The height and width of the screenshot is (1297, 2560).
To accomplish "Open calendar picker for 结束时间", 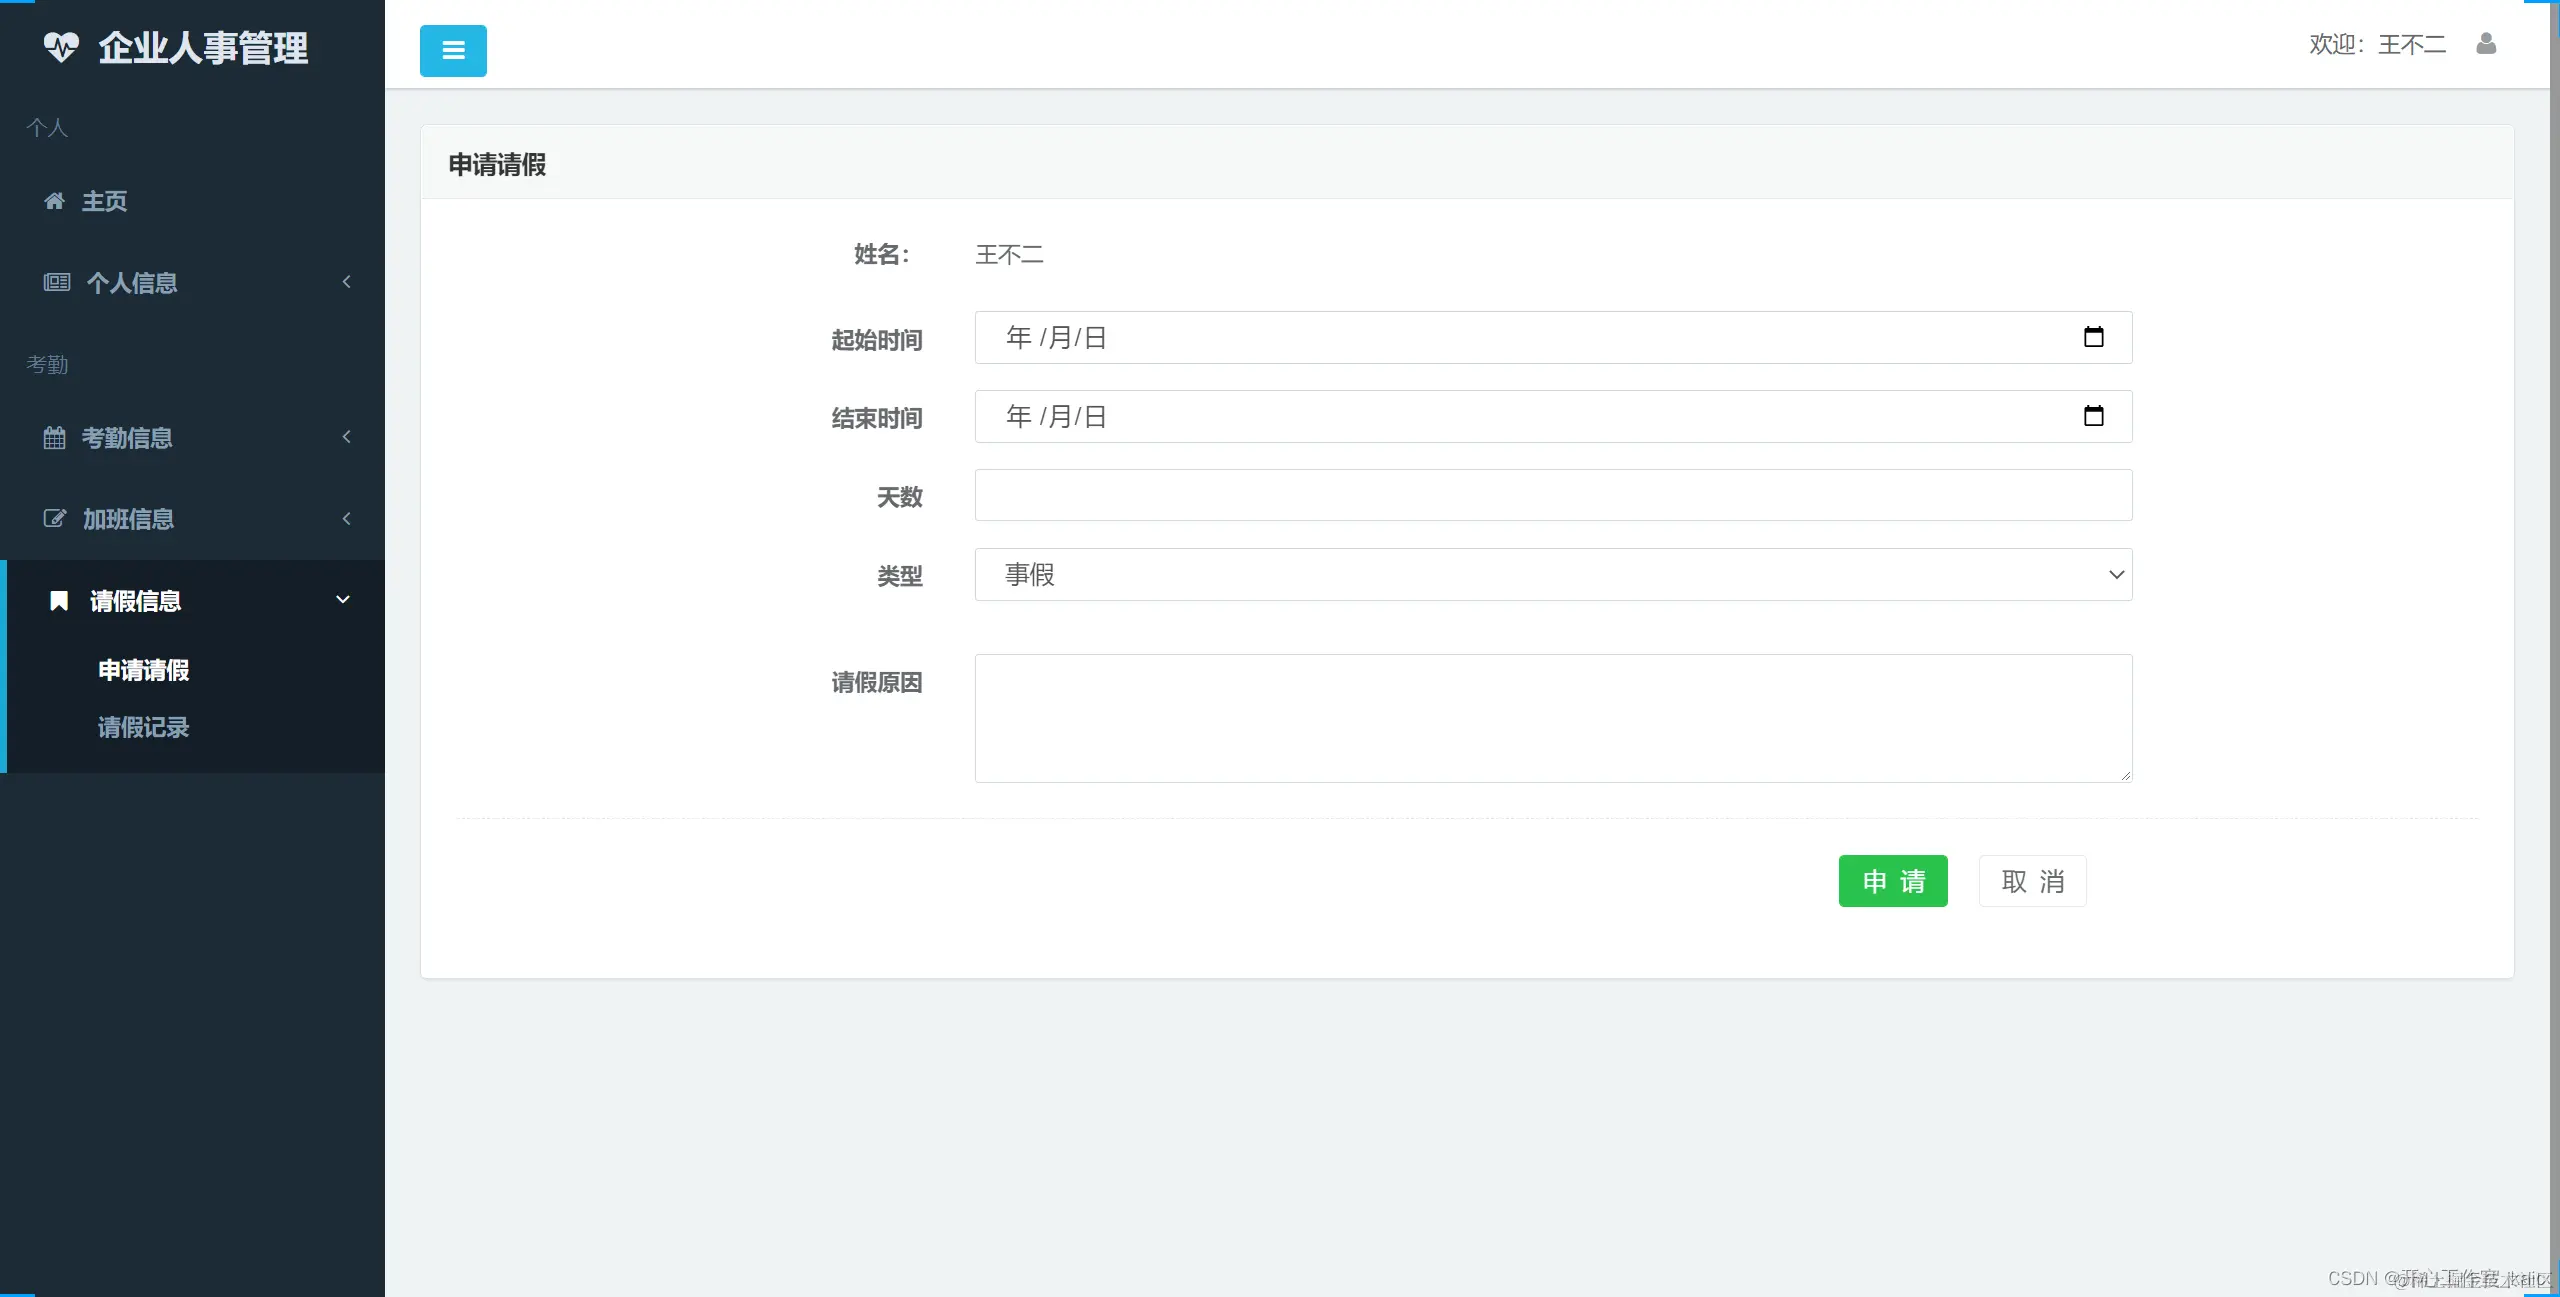I will 2093,417.
